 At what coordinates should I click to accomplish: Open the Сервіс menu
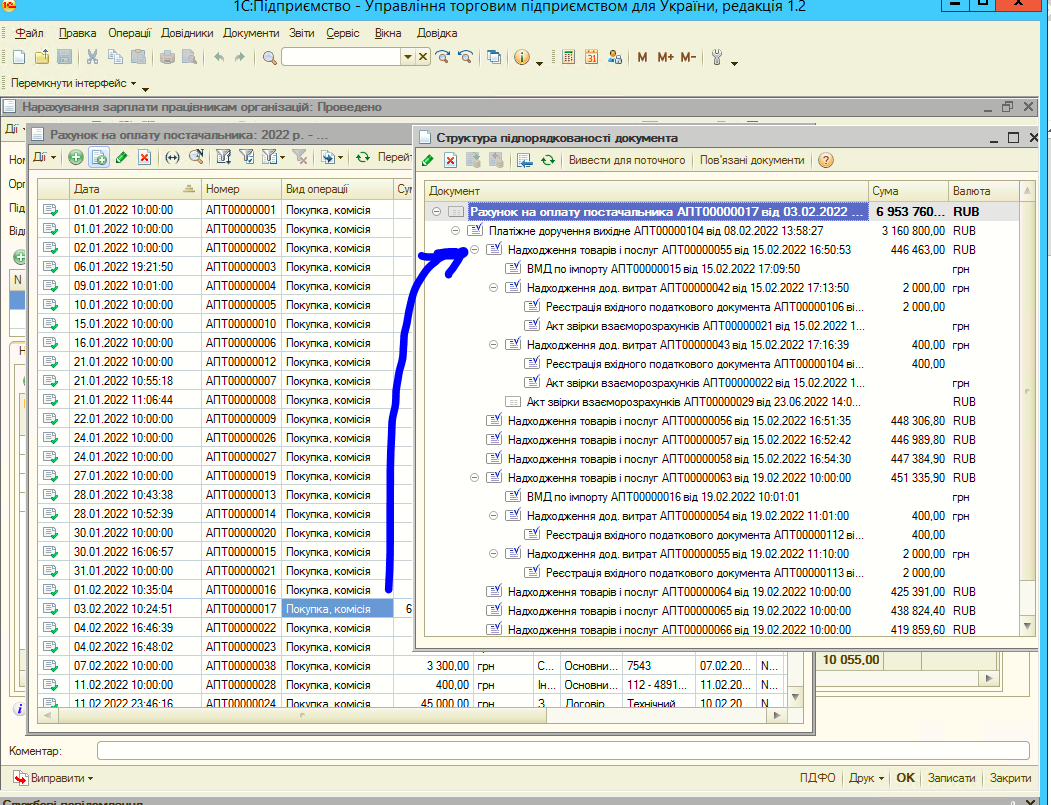[x=343, y=33]
